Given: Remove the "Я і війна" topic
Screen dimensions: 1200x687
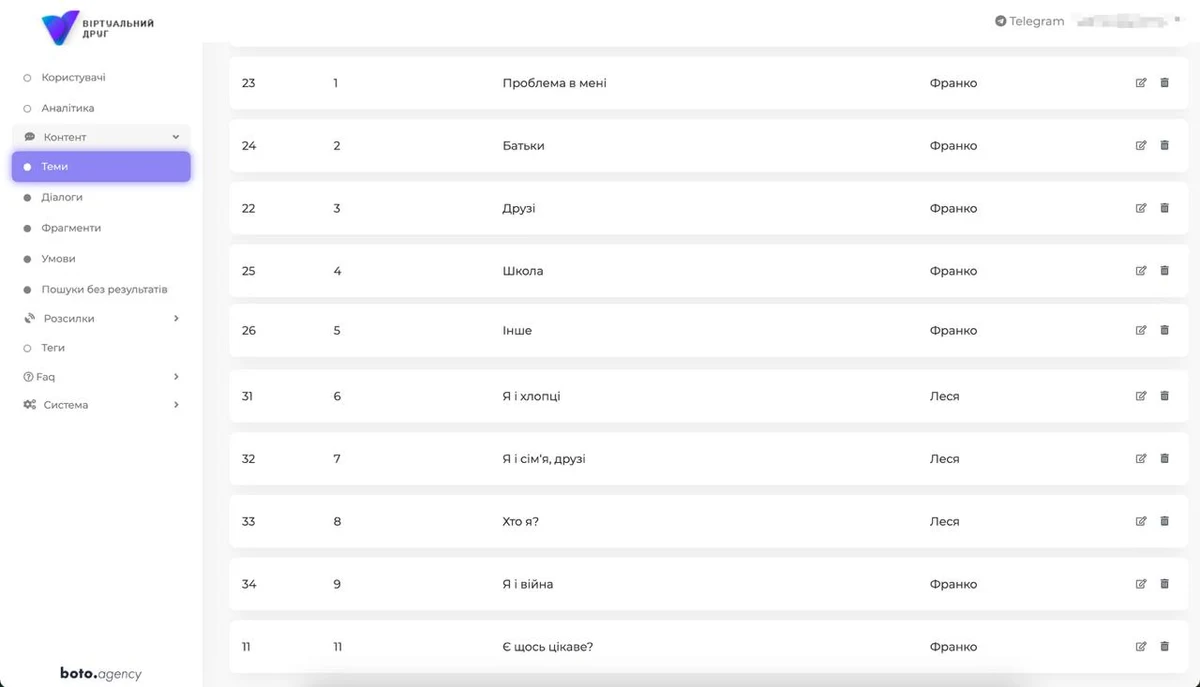Looking at the screenshot, I should [x=1164, y=584].
